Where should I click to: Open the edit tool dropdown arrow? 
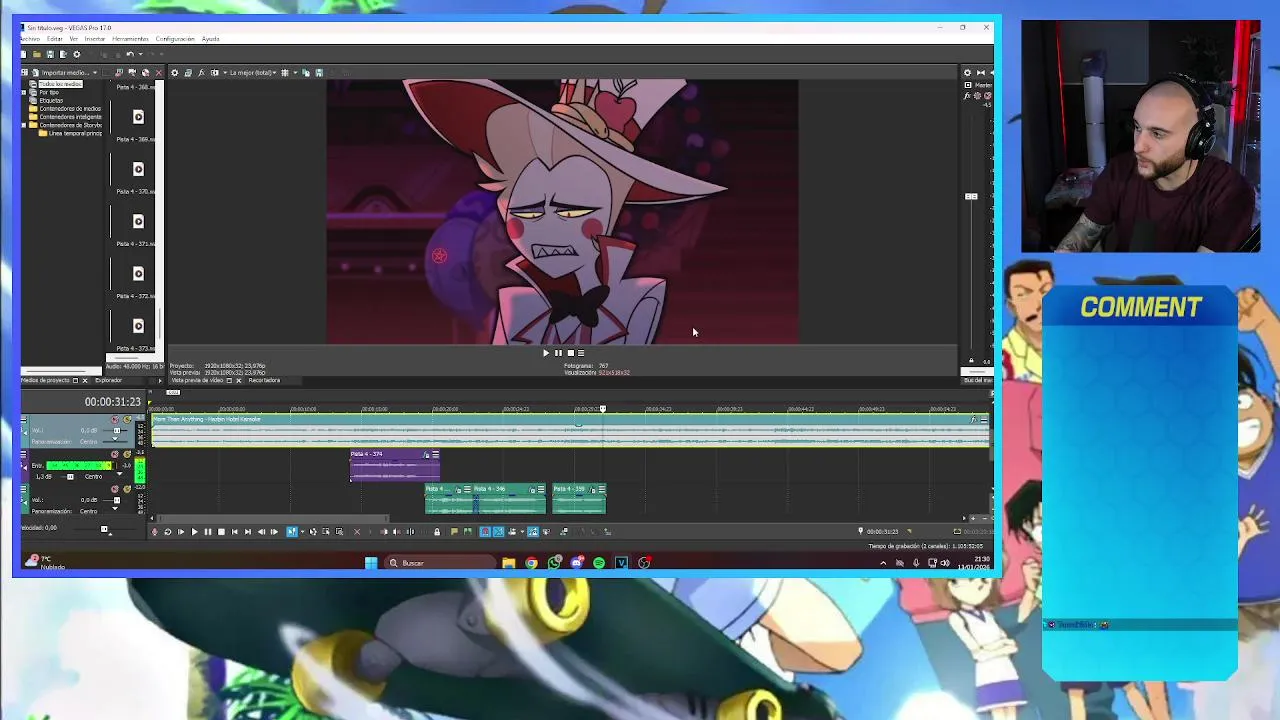point(302,532)
